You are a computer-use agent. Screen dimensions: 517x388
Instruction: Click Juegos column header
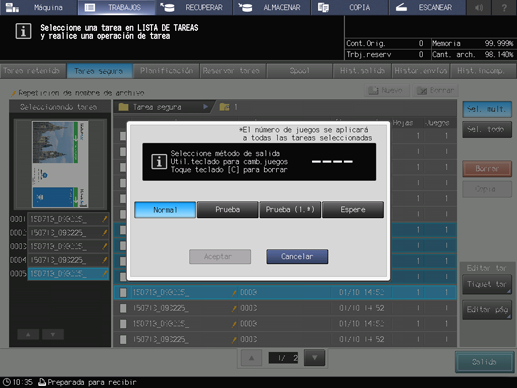click(x=437, y=123)
